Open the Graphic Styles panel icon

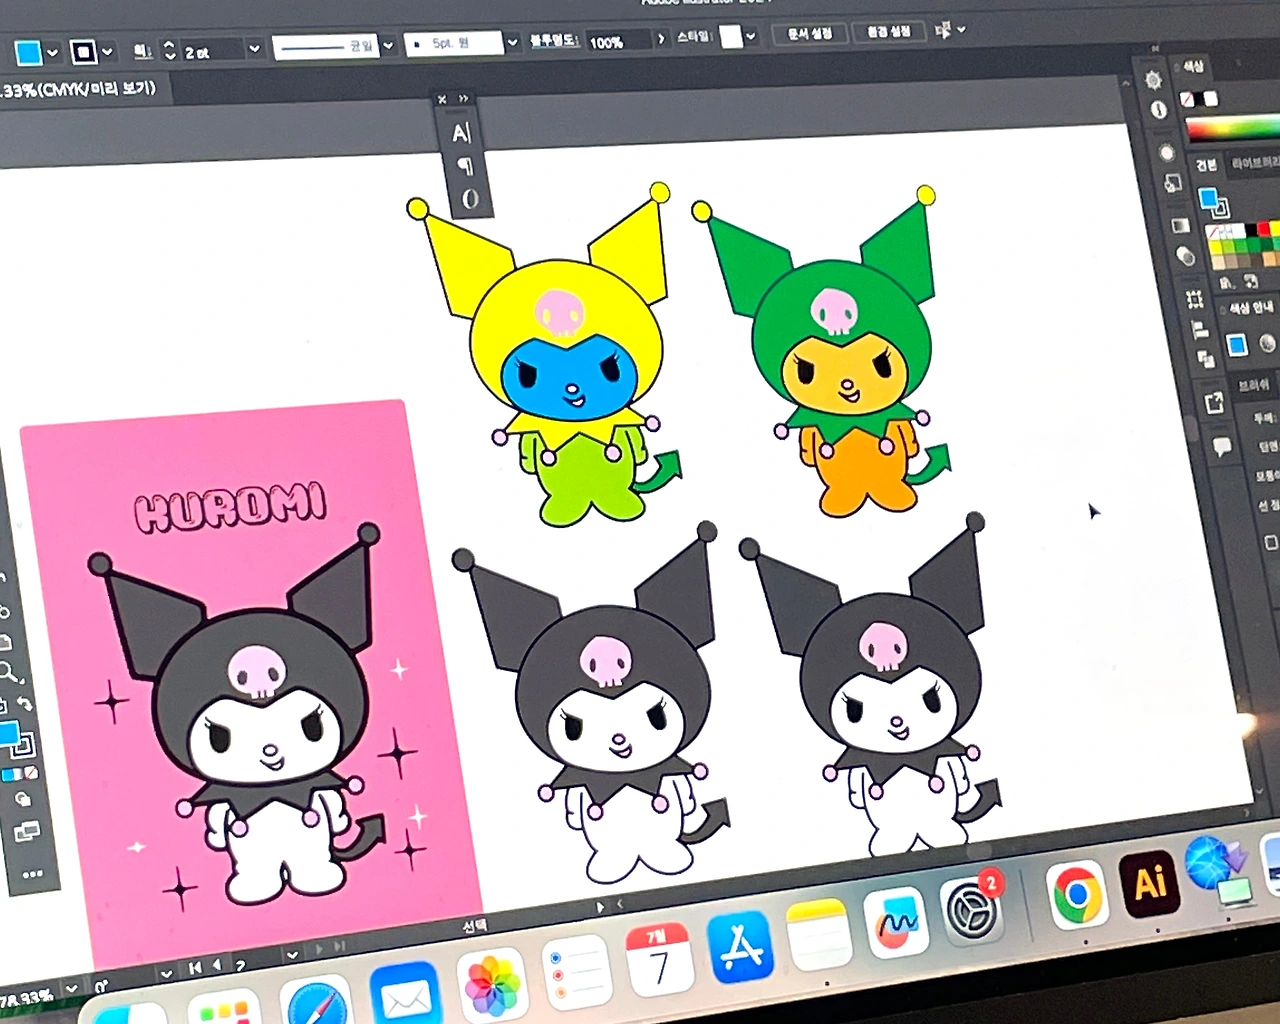(1172, 184)
